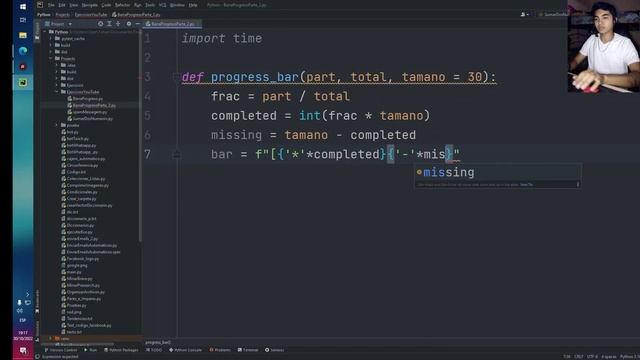This screenshot has width=640, height=360.
Task: Expand the .idea folder under Projects
Action: [57, 65]
